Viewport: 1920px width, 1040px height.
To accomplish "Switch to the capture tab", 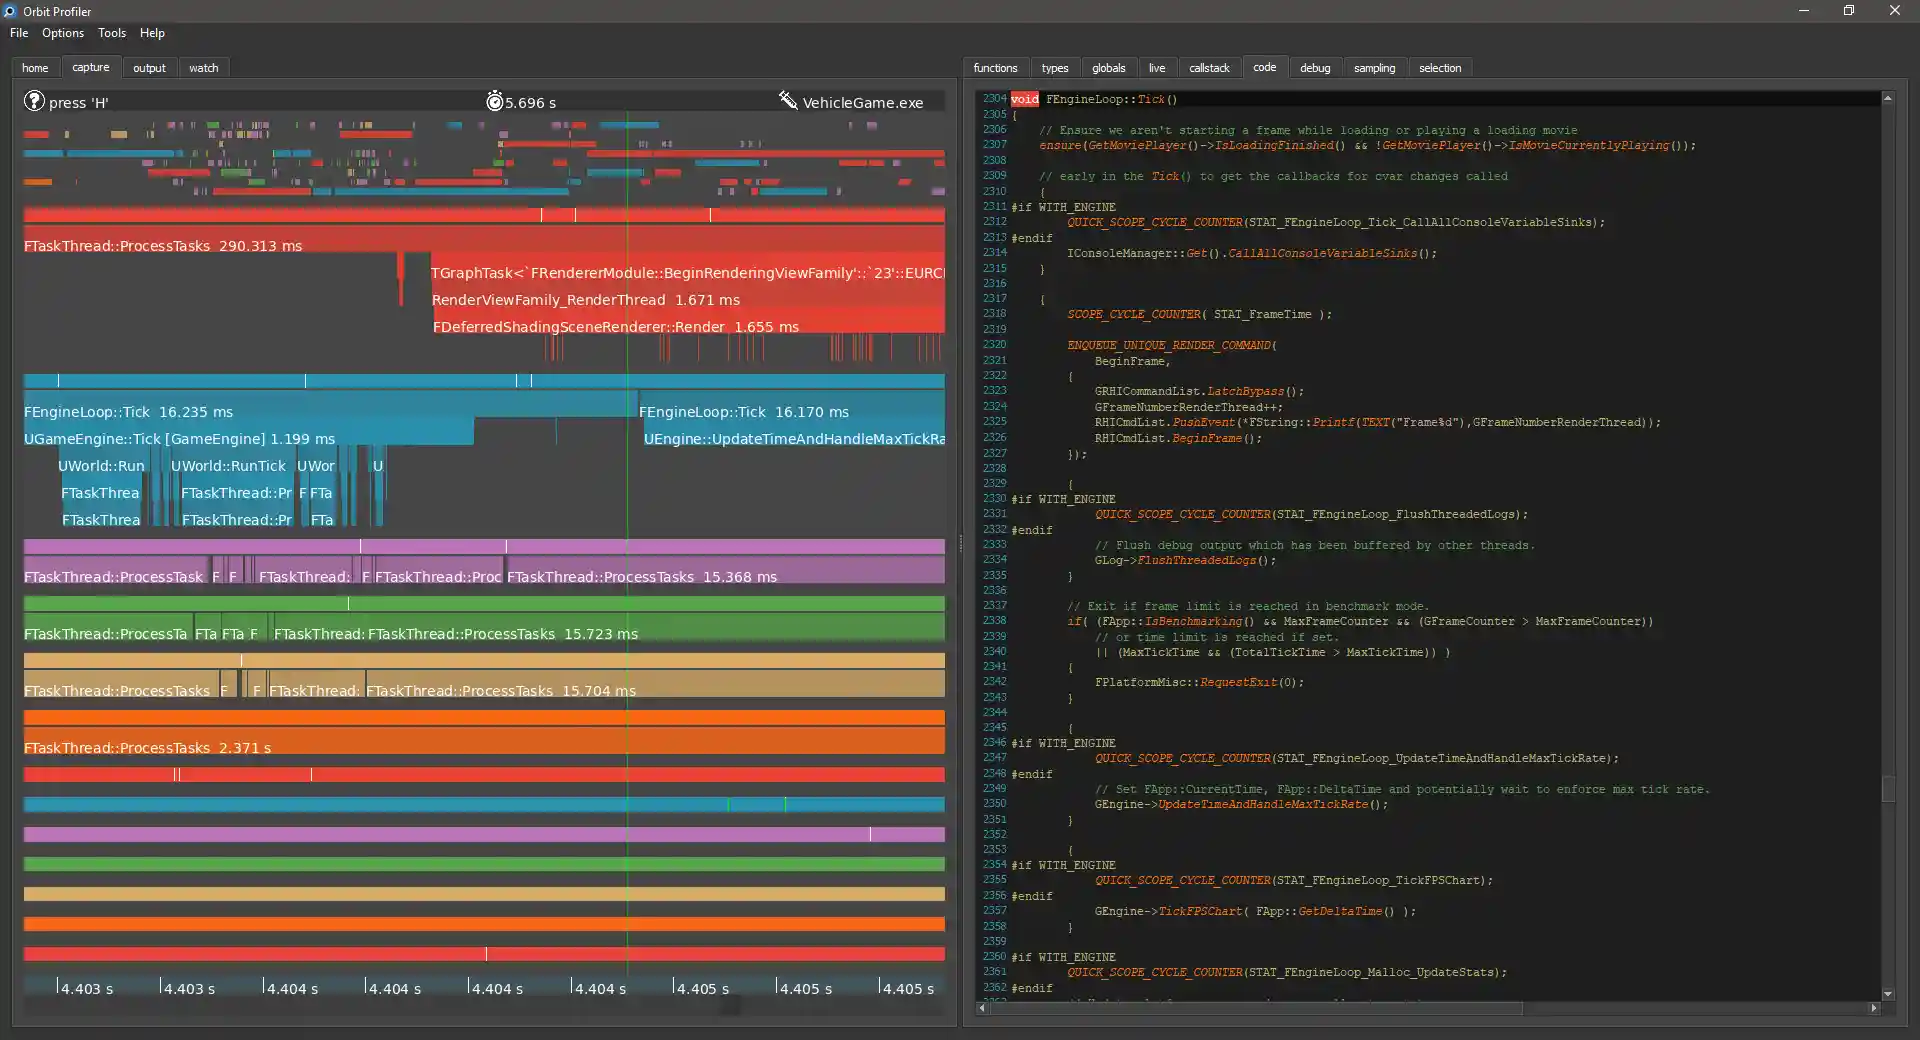I will [91, 67].
